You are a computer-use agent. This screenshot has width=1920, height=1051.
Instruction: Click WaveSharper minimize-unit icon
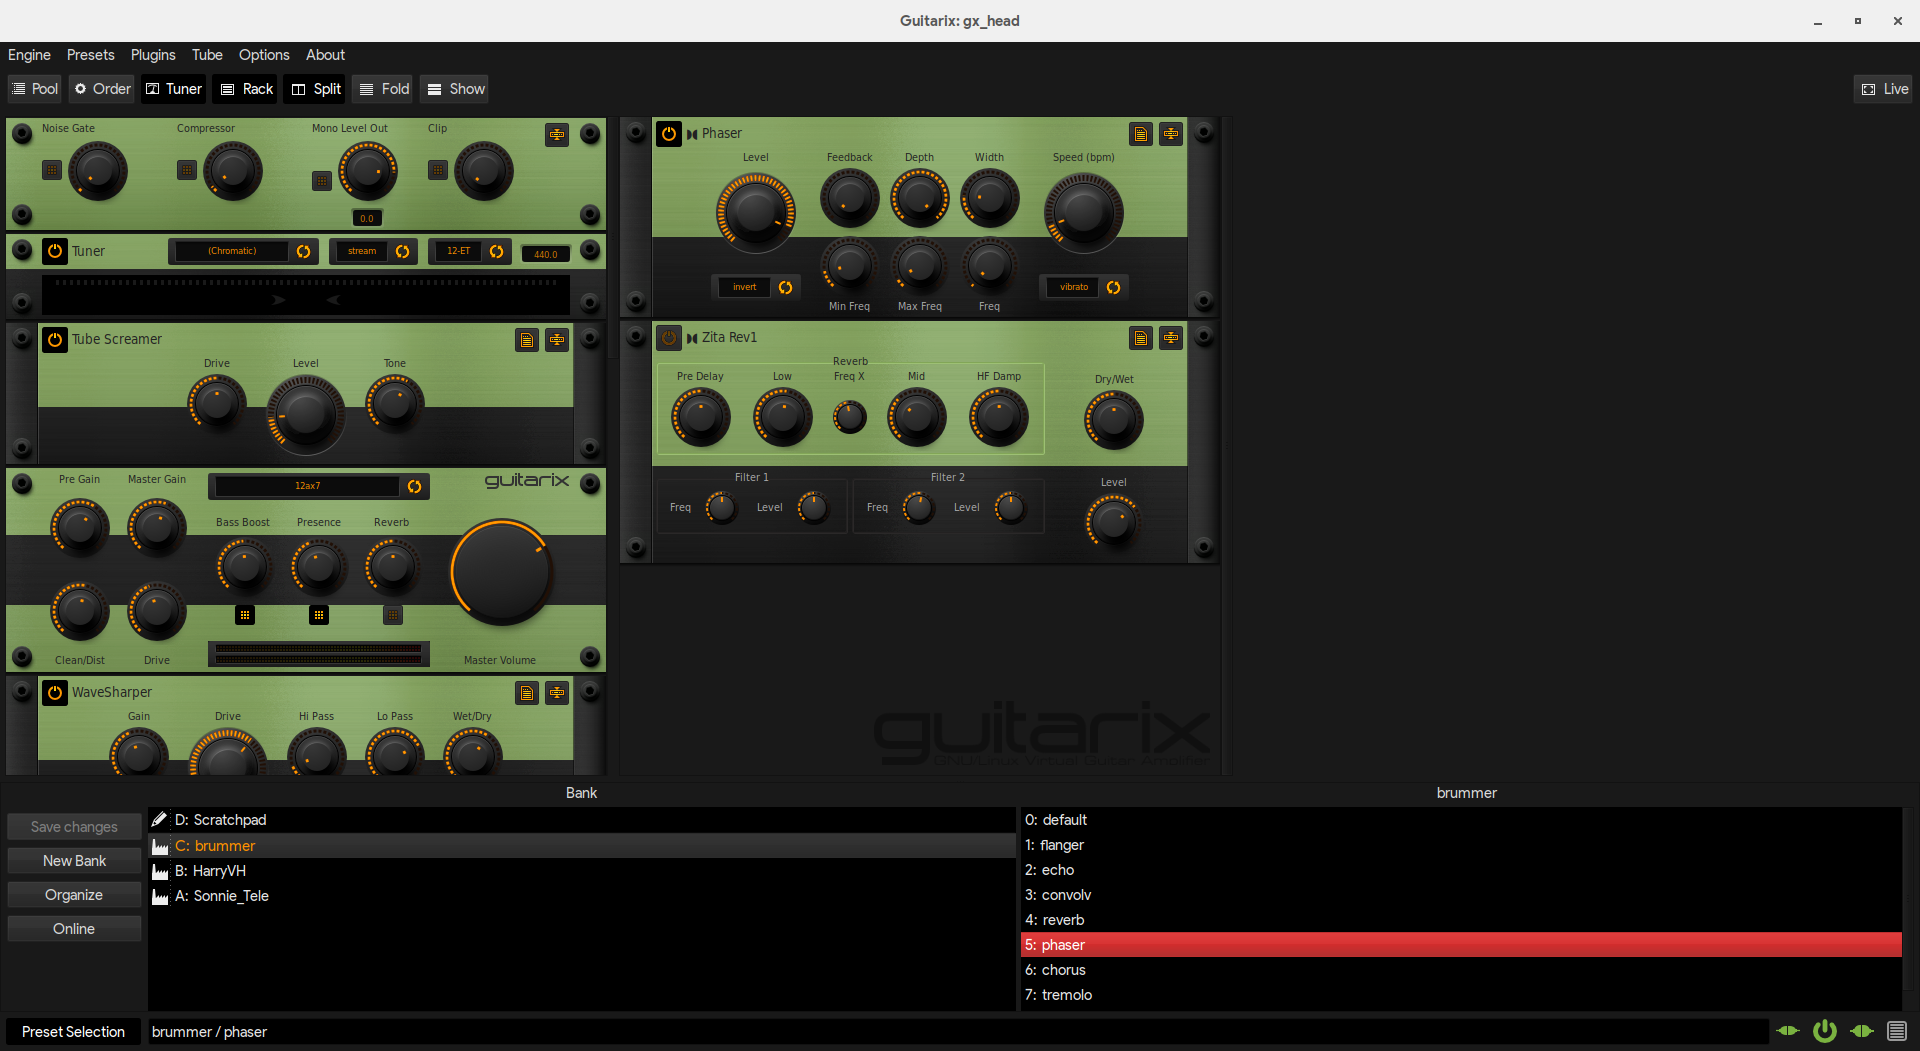(x=557, y=693)
